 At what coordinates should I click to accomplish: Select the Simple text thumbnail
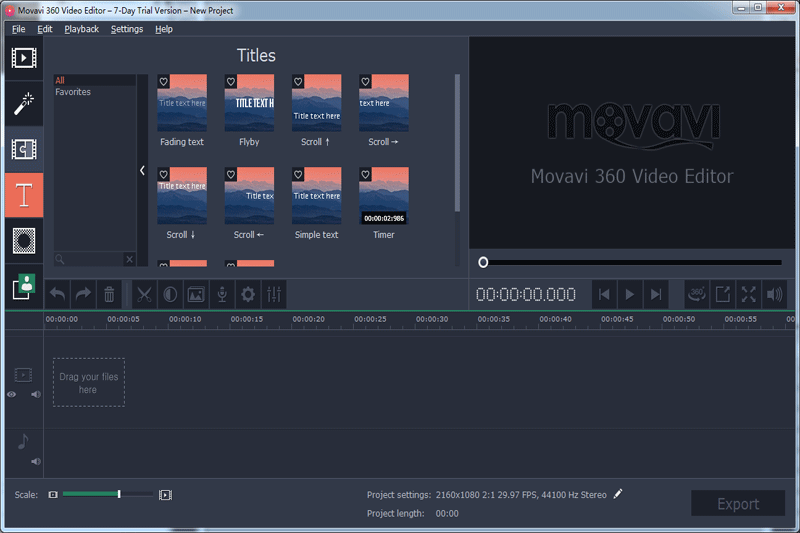tap(317, 196)
